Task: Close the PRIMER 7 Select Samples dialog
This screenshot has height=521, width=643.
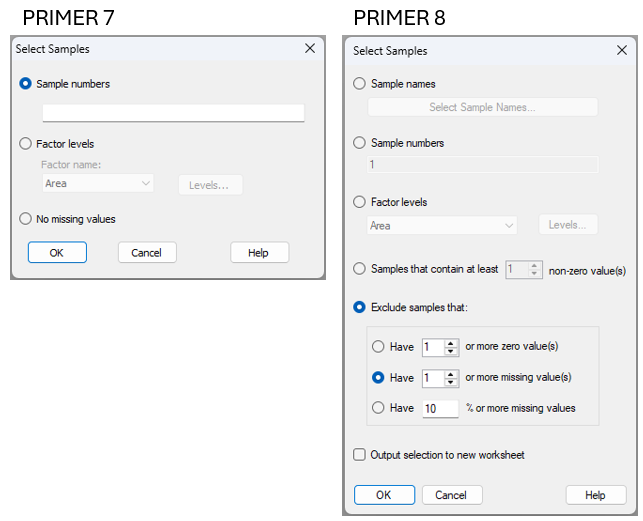Action: tap(309, 48)
